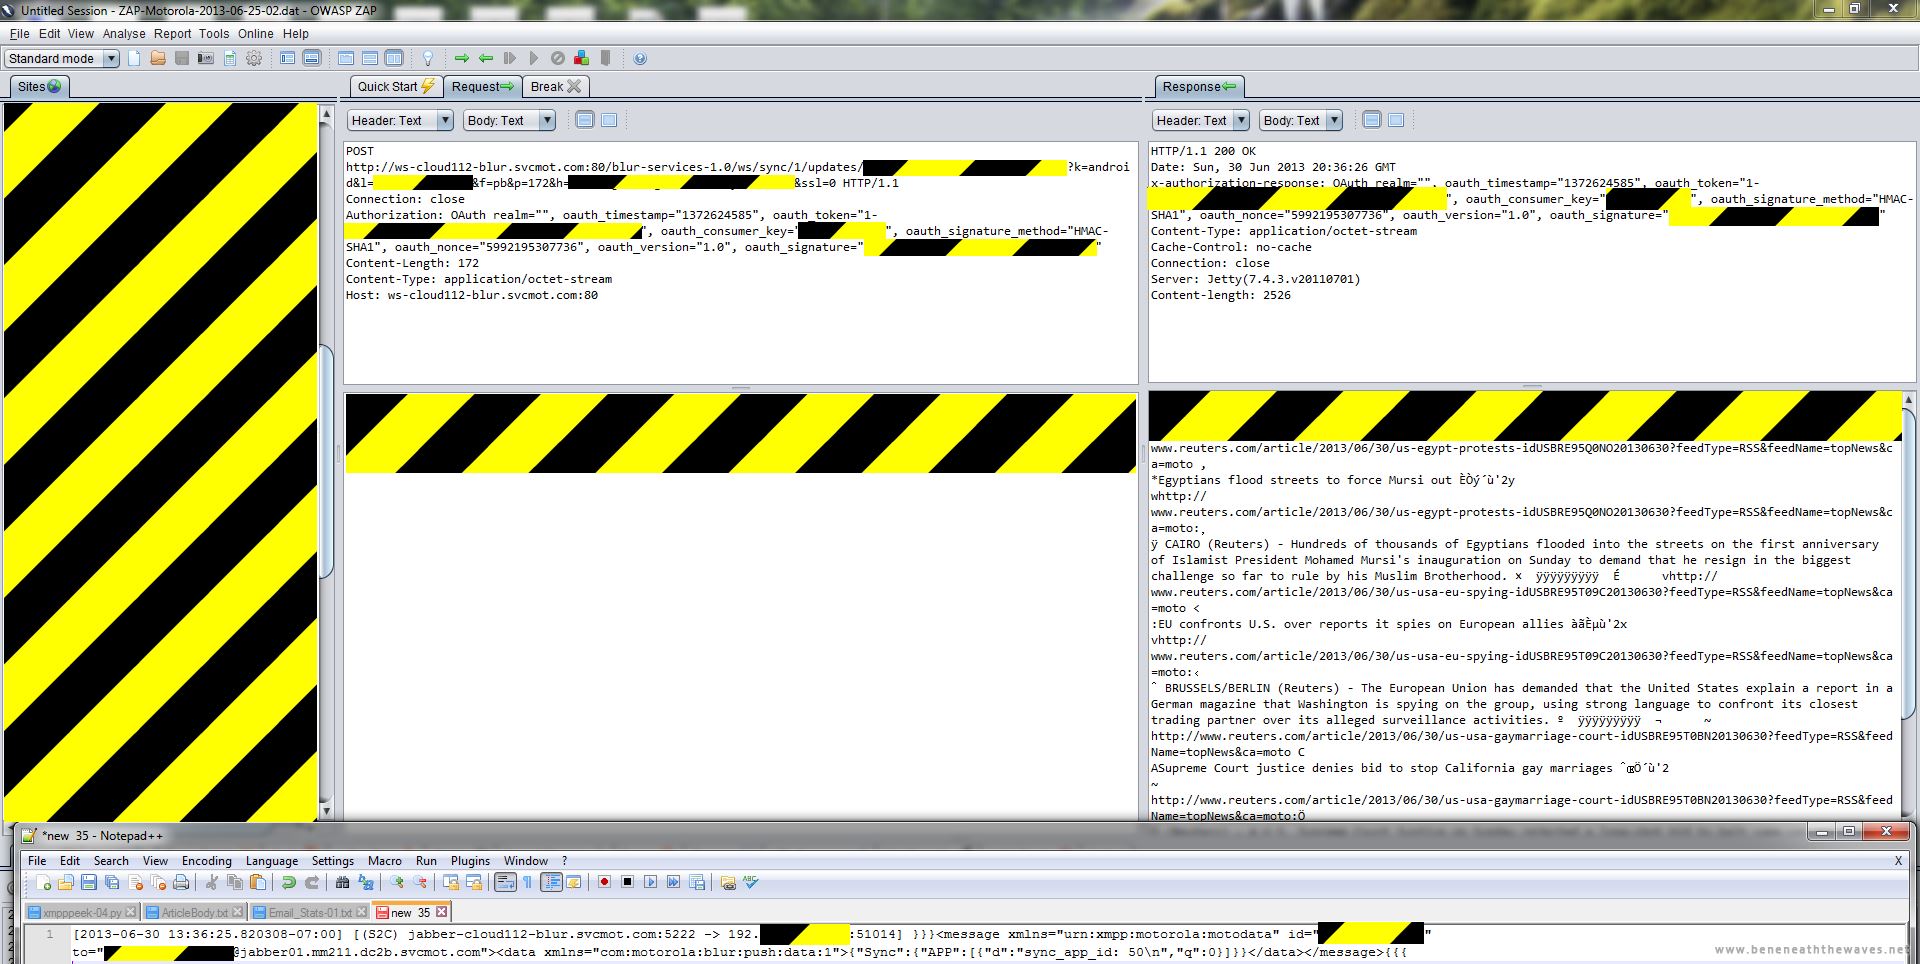Viewport: 1920px width, 964px height.
Task: Toggle Response panel split view button
Action: tap(1372, 120)
